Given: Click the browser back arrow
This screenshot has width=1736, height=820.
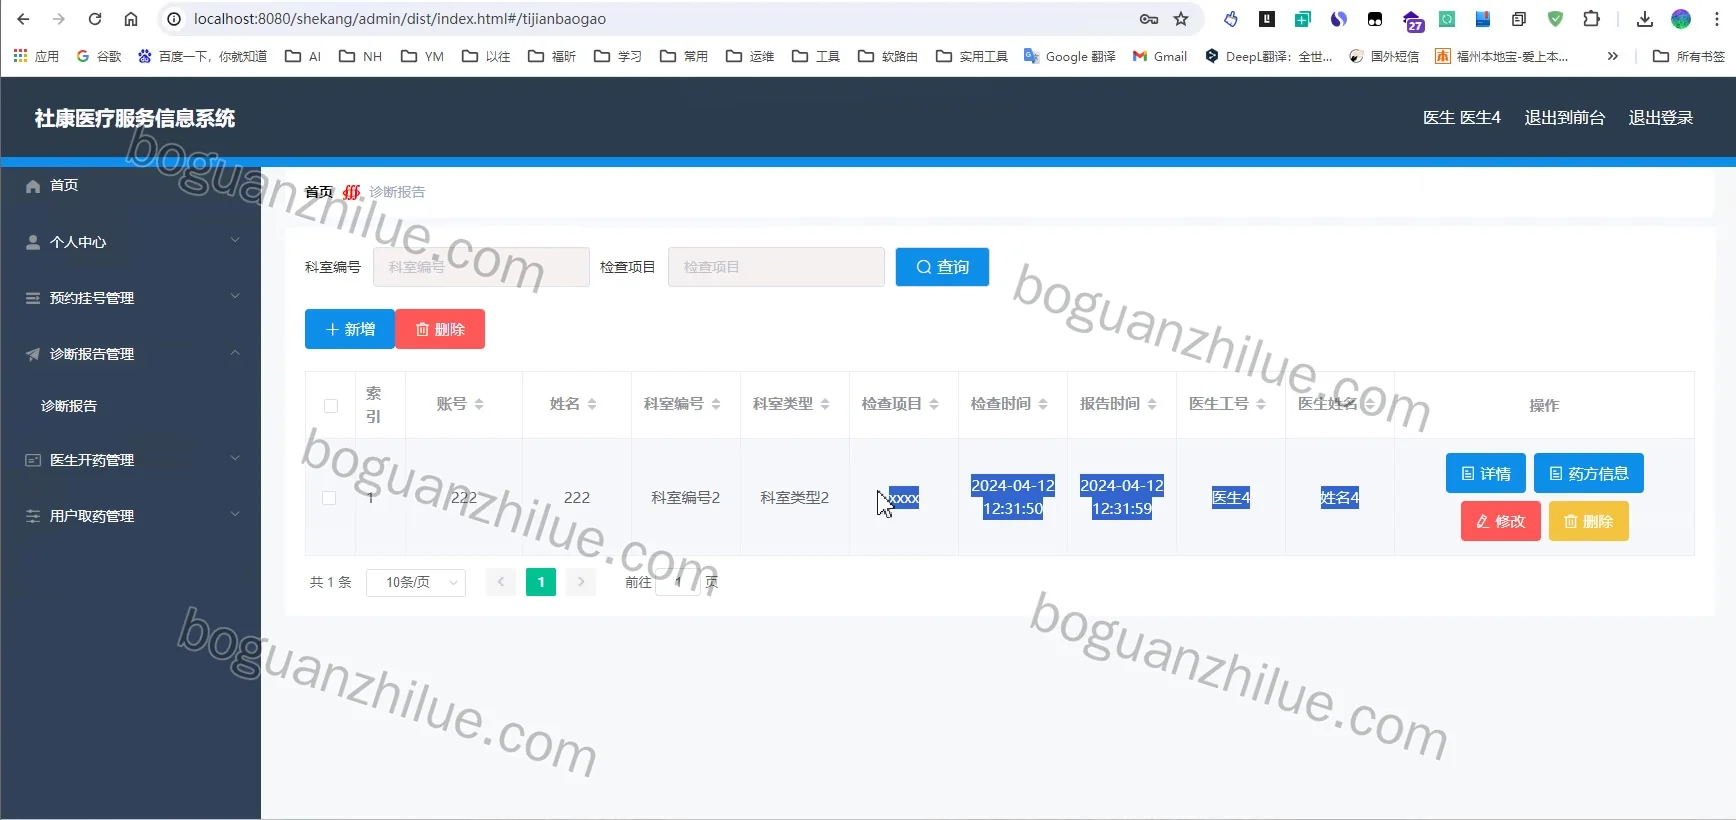Looking at the screenshot, I should coord(24,19).
